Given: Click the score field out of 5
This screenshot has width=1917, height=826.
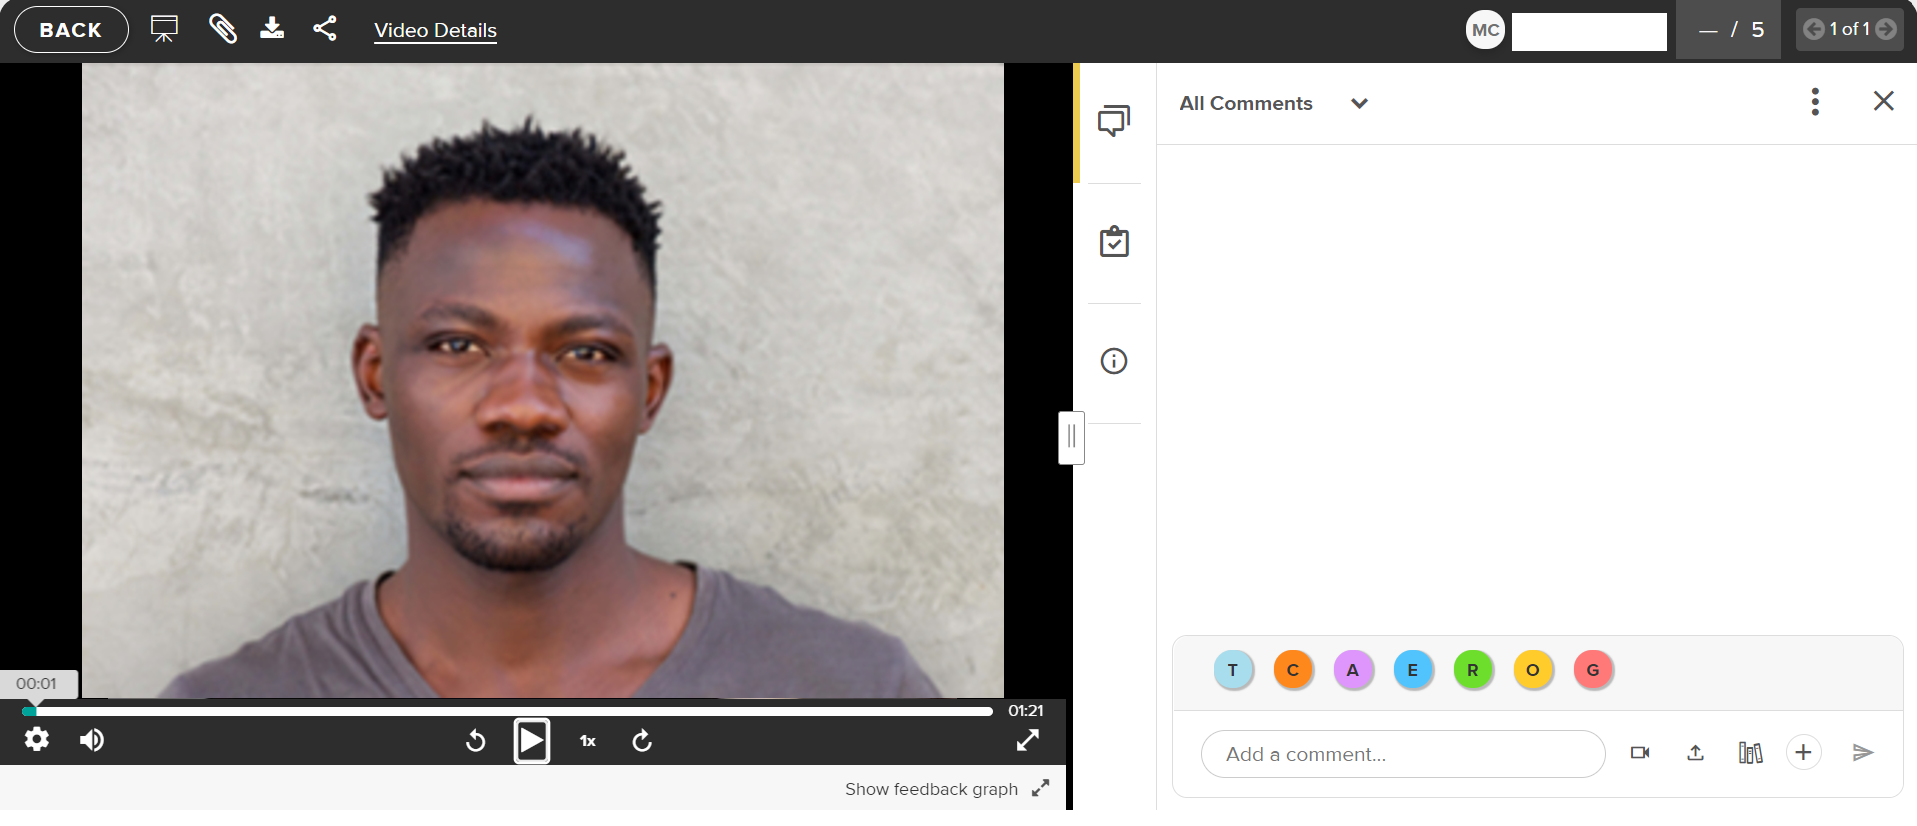Looking at the screenshot, I should [x=1728, y=30].
